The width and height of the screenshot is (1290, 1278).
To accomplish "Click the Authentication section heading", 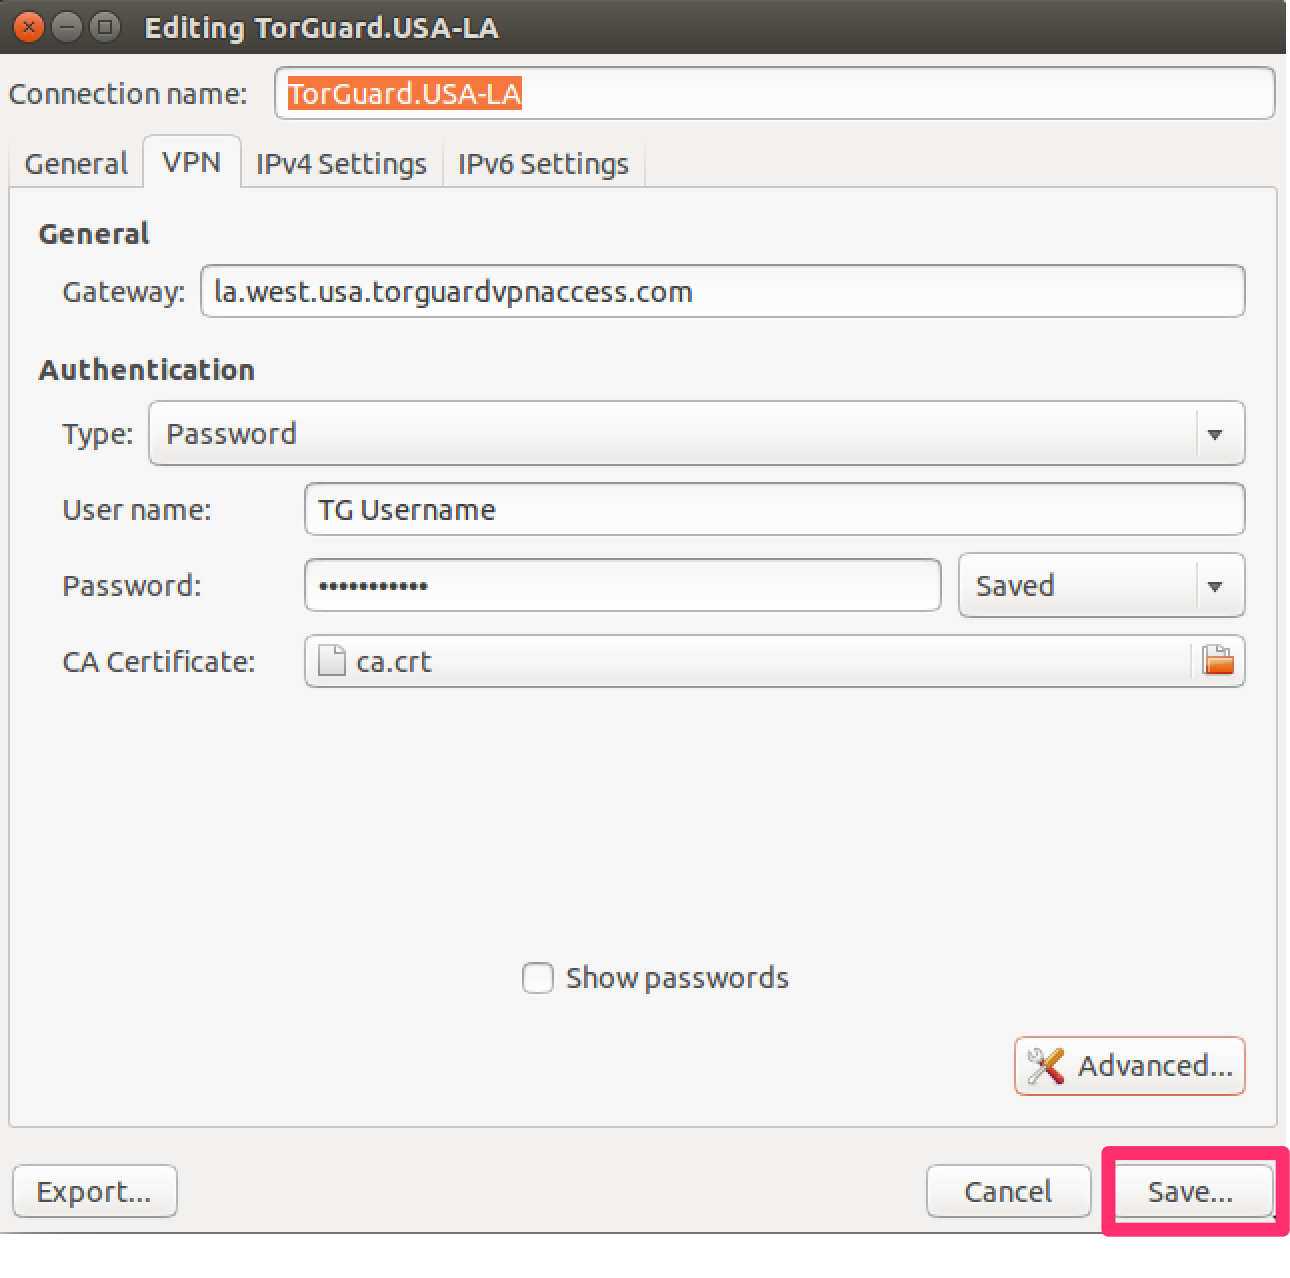I will click(x=147, y=370).
